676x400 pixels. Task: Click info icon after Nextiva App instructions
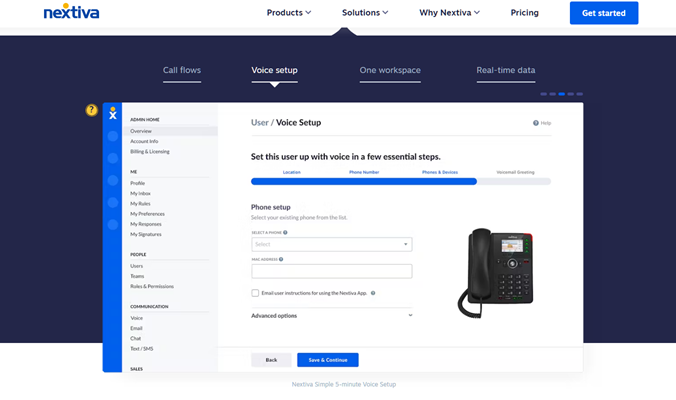tap(373, 293)
